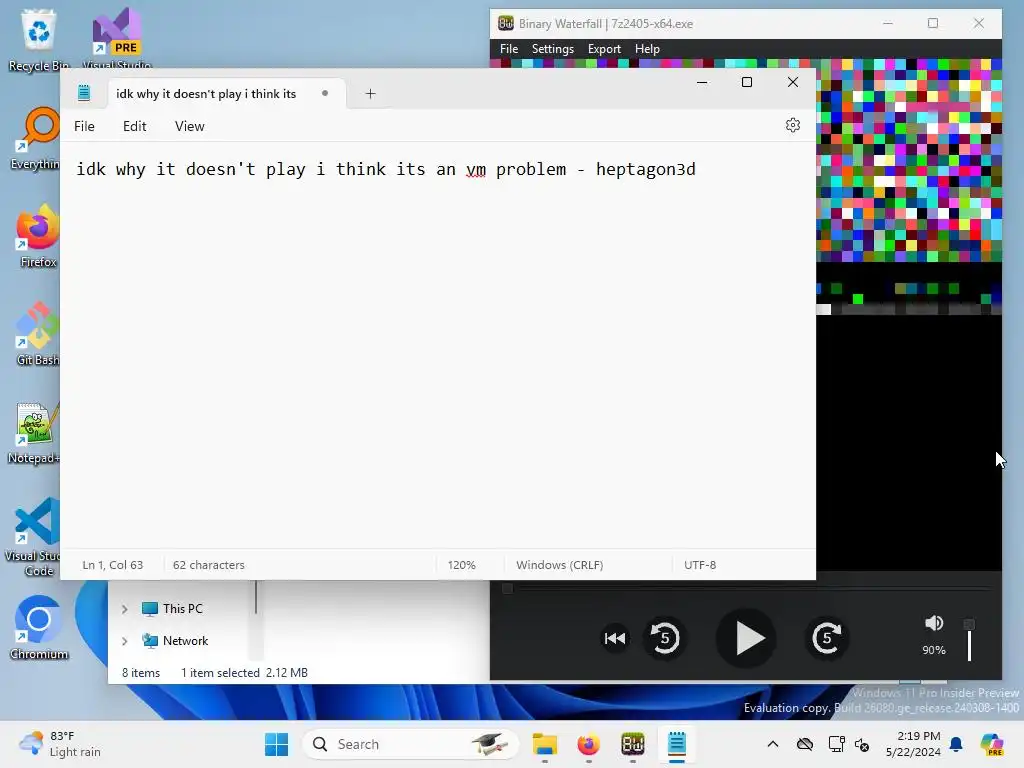The image size is (1024, 768).
Task: Click File Explorer navigation pane scrollbar
Action: (256, 598)
